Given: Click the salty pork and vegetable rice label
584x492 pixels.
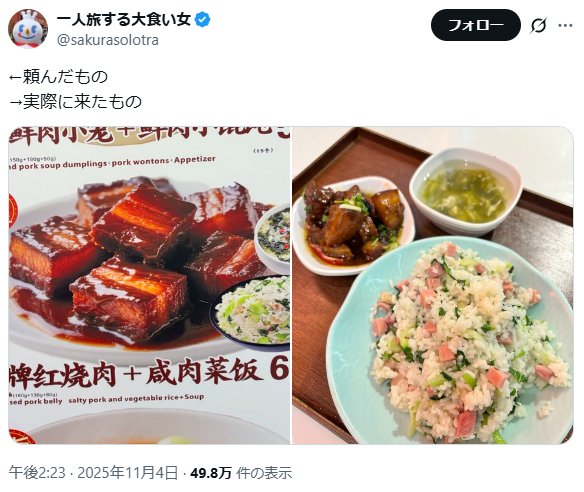Looking at the screenshot, I should (x=136, y=399).
